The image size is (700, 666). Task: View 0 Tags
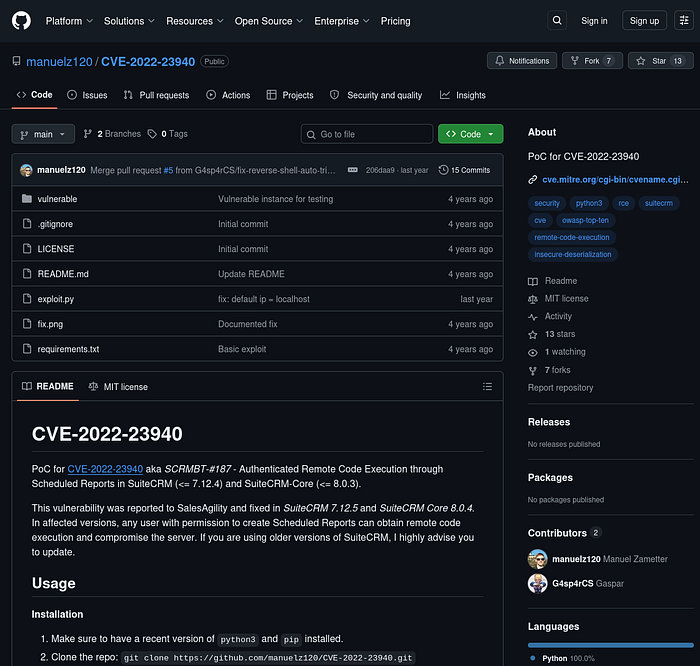point(168,134)
